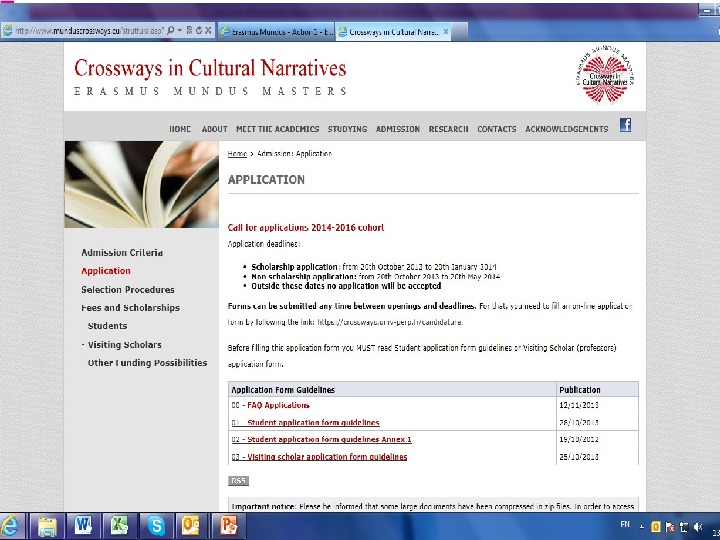The image size is (720, 540).
Task: Open Internet Explorer from the taskbar
Action: pyautogui.click(x=9, y=526)
